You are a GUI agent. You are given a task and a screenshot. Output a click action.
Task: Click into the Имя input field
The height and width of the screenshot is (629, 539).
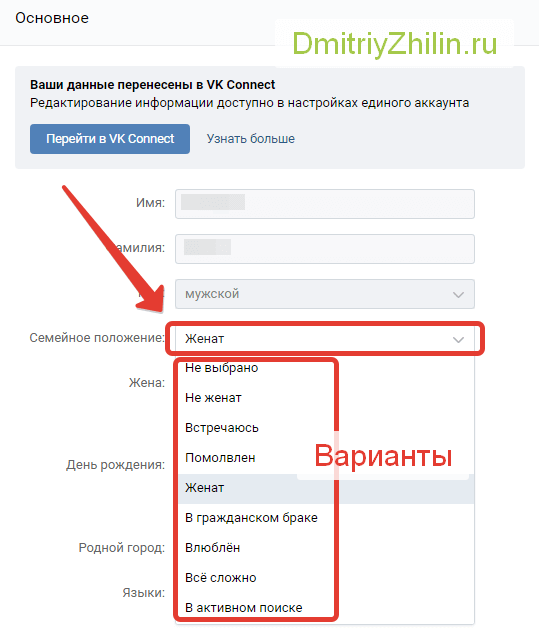point(325,204)
